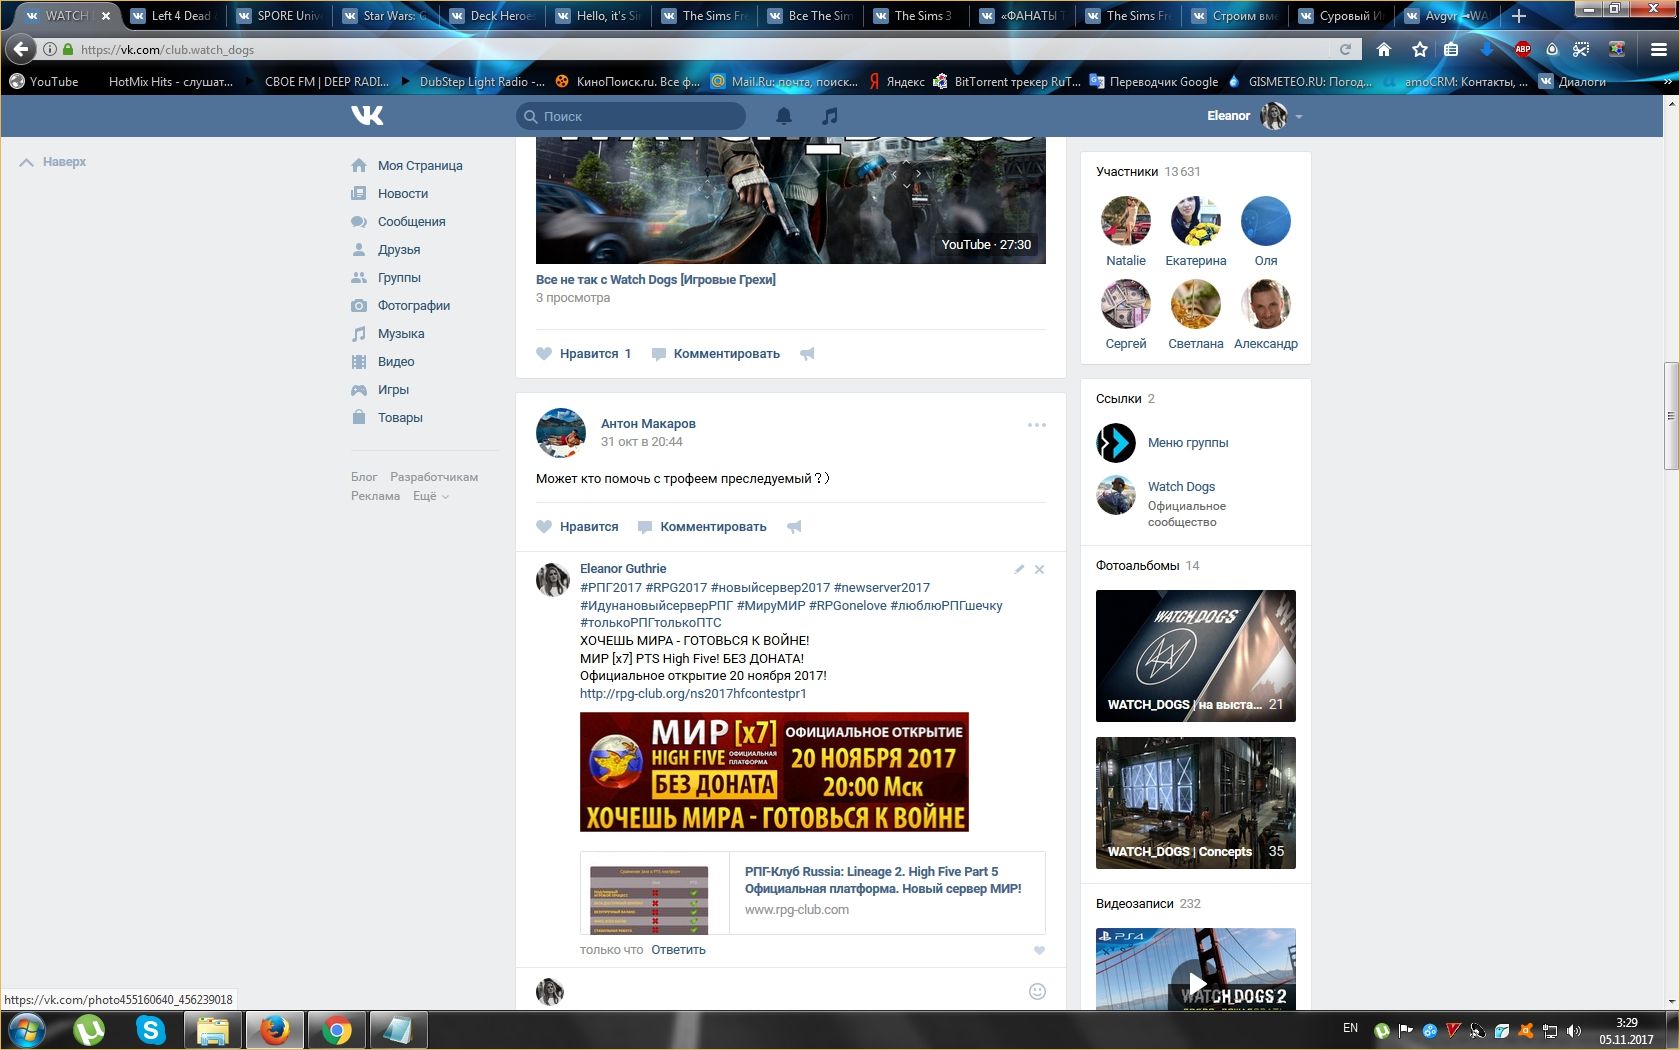The height and width of the screenshot is (1050, 1680).
Task: Click the VK logo in header
Action: tap(367, 116)
